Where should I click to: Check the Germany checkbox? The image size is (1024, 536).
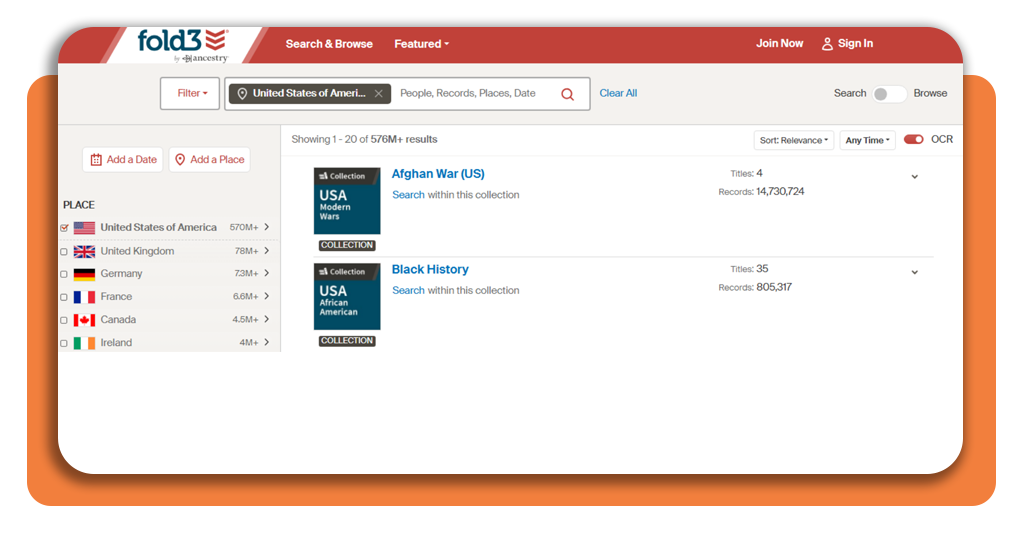[x=64, y=274]
